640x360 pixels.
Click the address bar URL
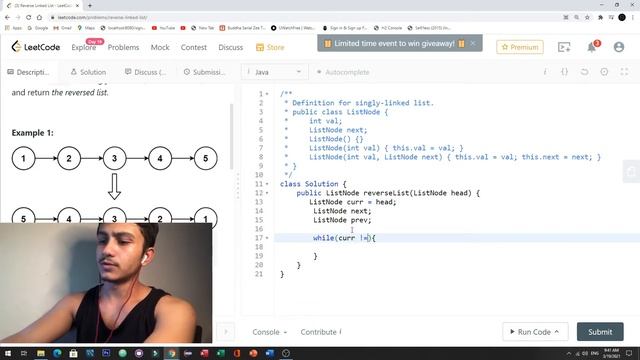tap(102, 18)
